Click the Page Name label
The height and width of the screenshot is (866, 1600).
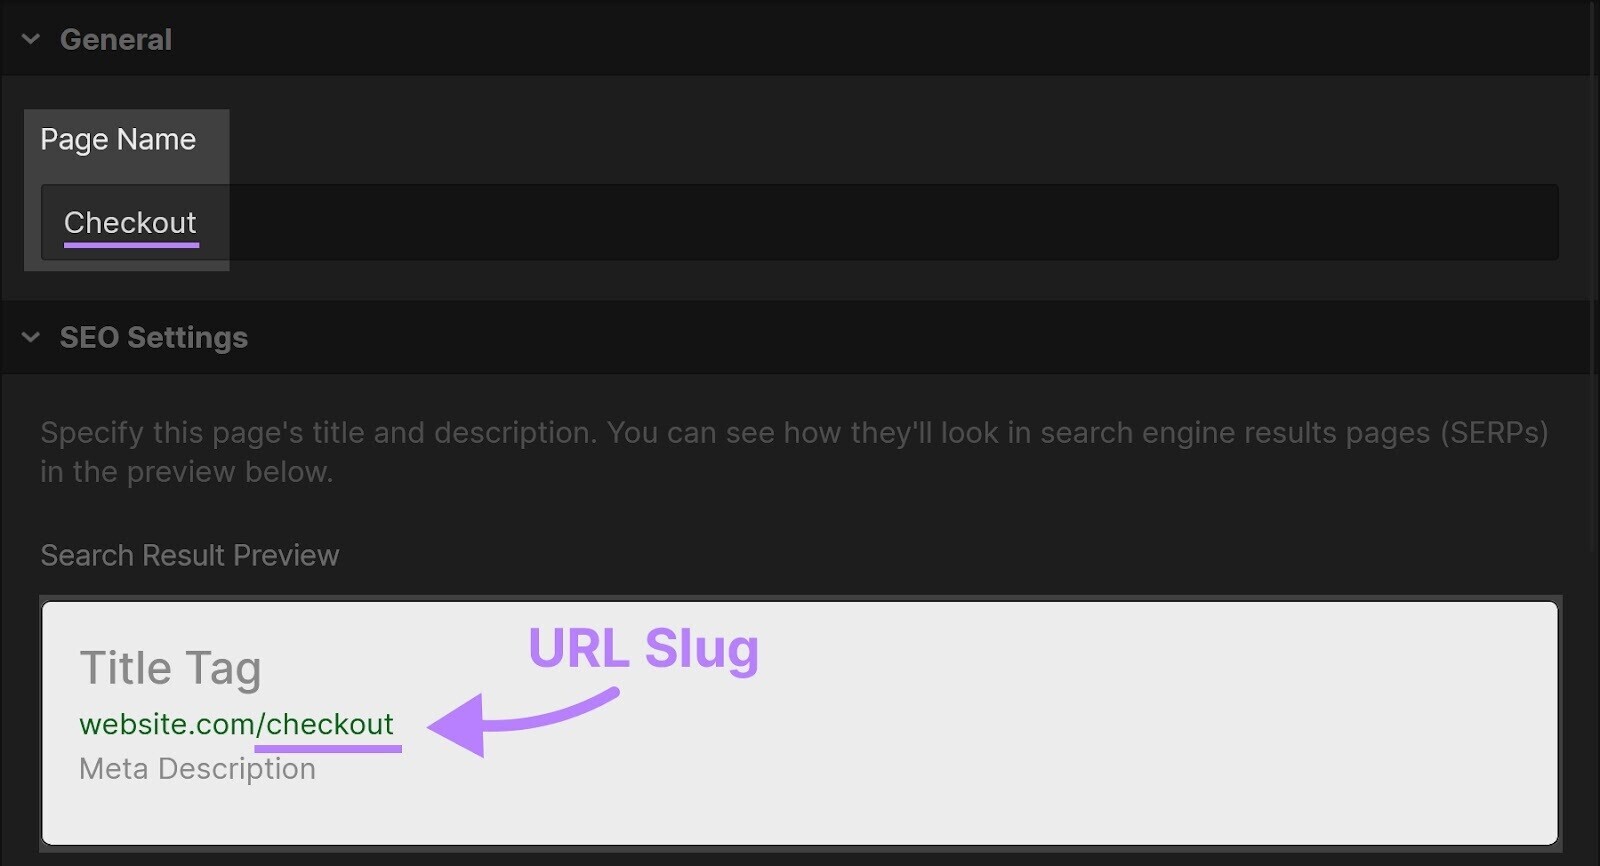pos(117,139)
